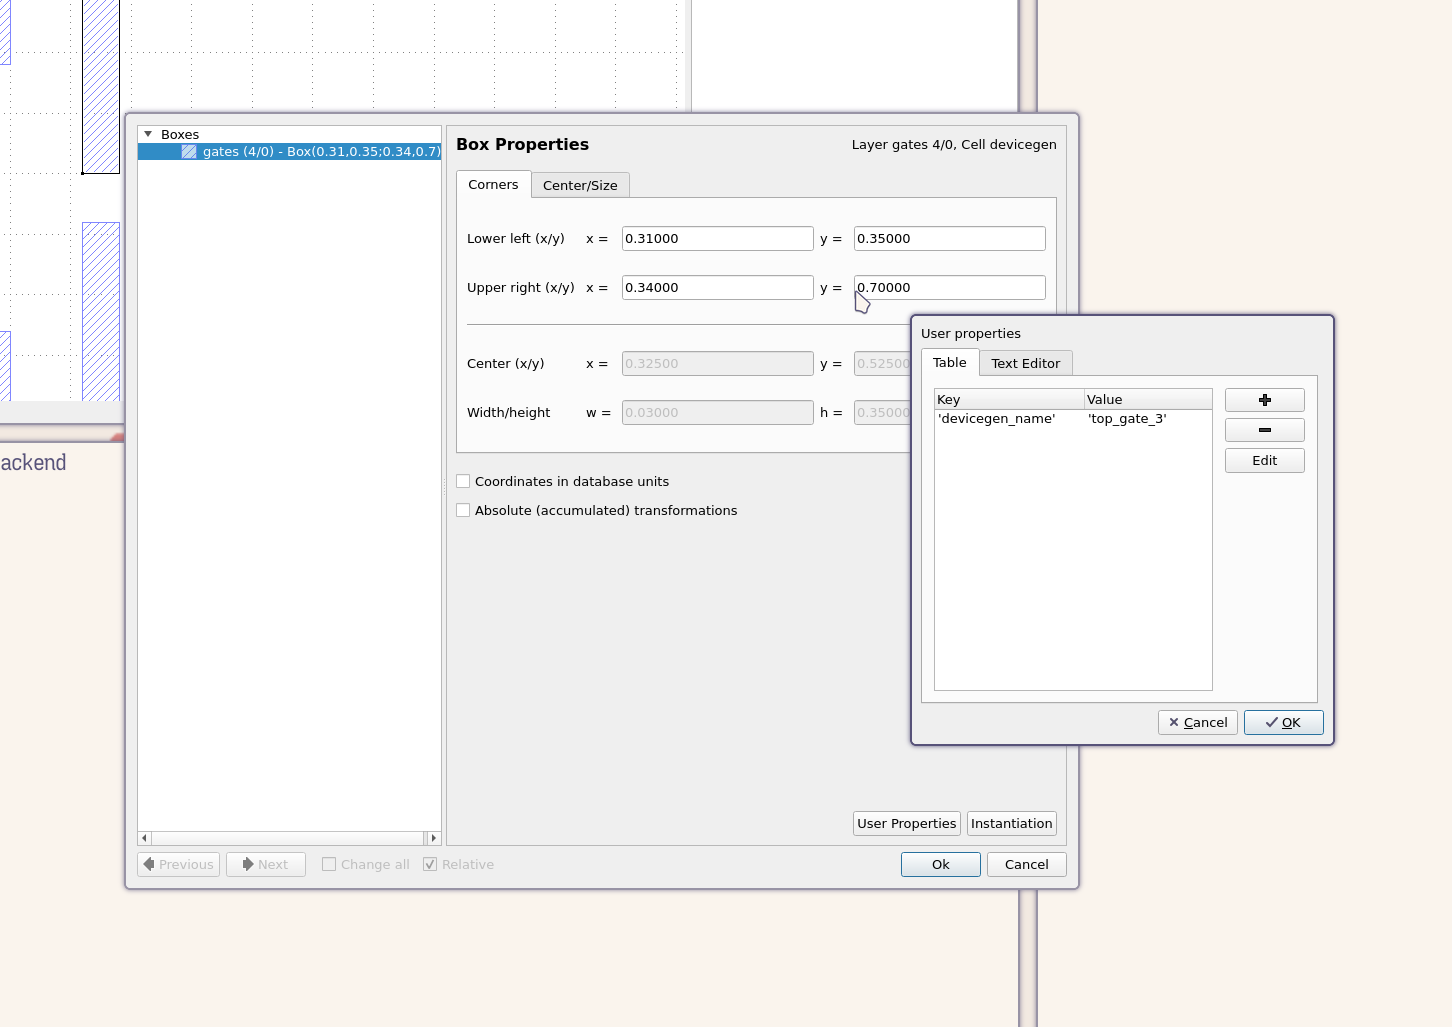This screenshot has height=1027, width=1452.
Task: Open the Instantiation button
Action: tap(1011, 823)
